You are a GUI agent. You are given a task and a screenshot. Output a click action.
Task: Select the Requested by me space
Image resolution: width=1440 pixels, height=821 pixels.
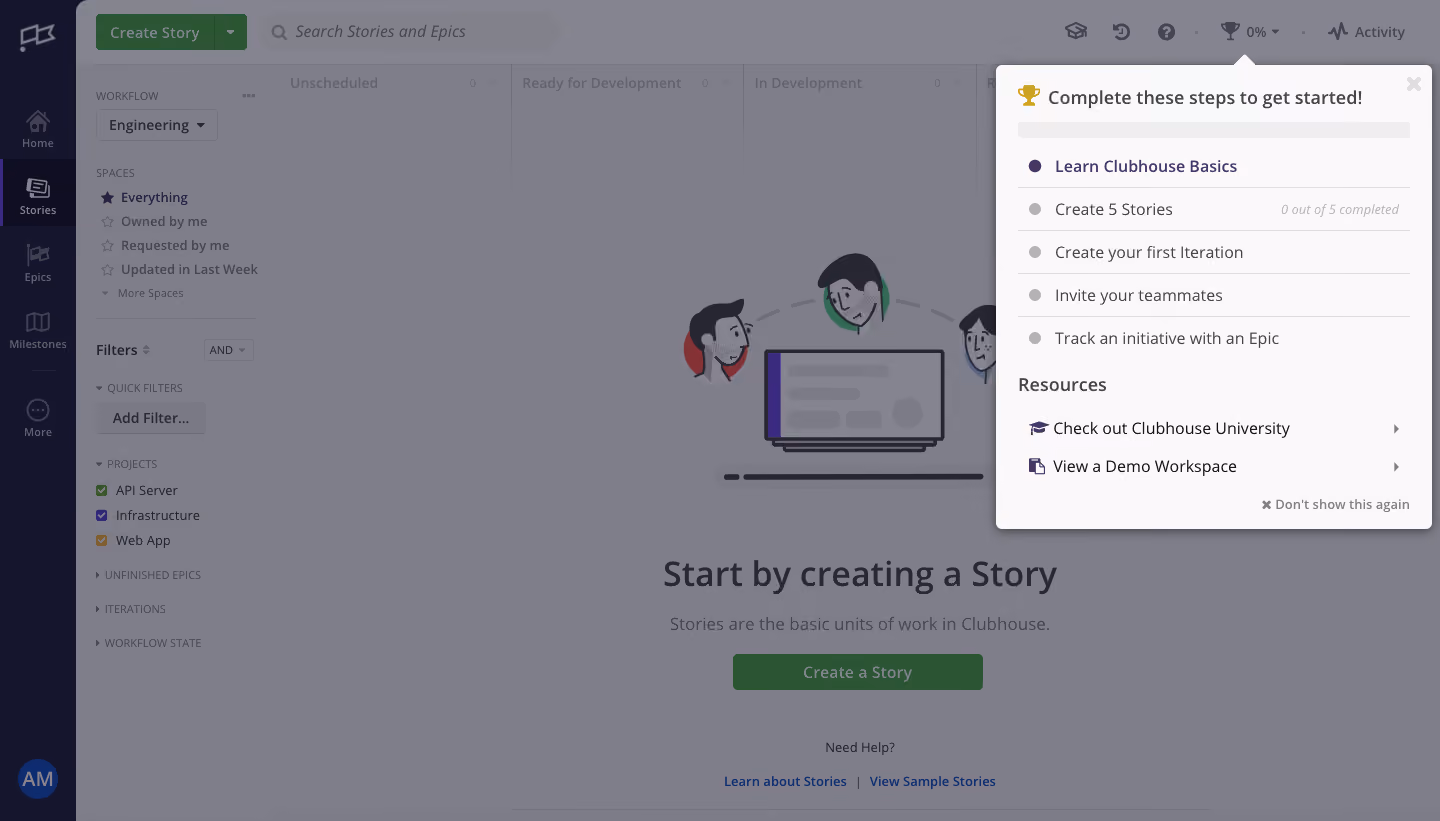click(x=165, y=246)
